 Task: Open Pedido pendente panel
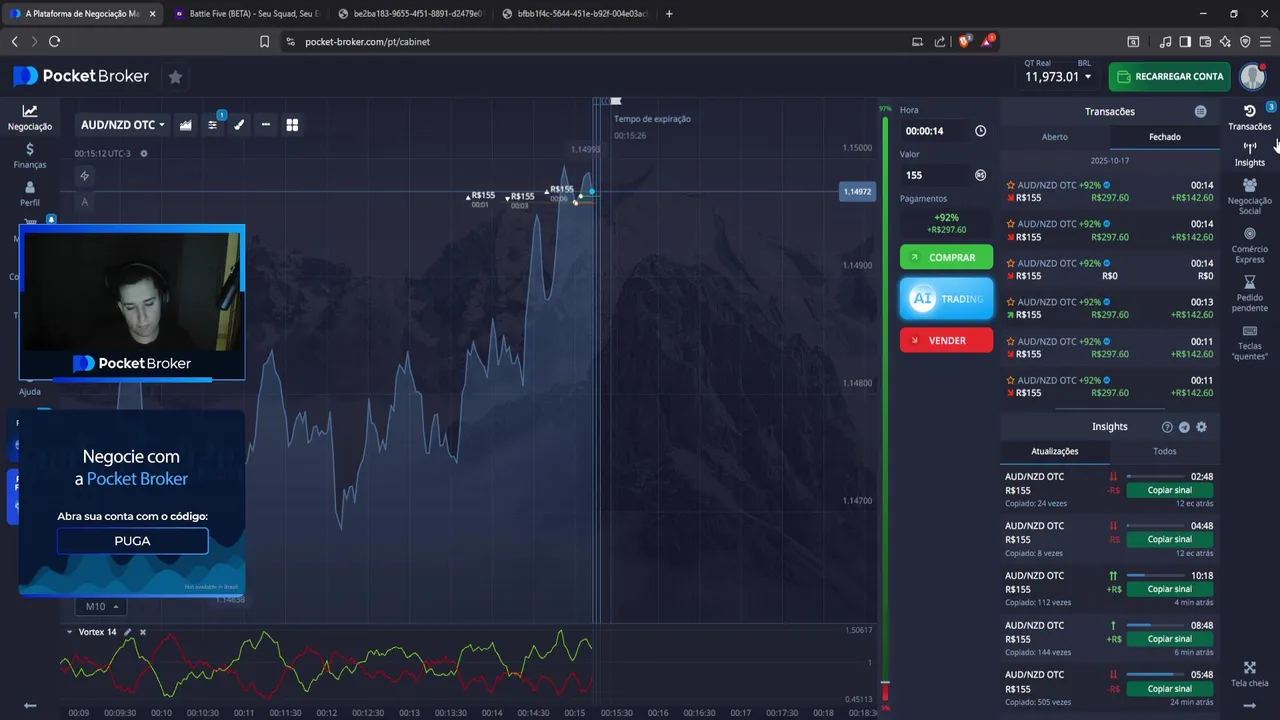[1250, 294]
